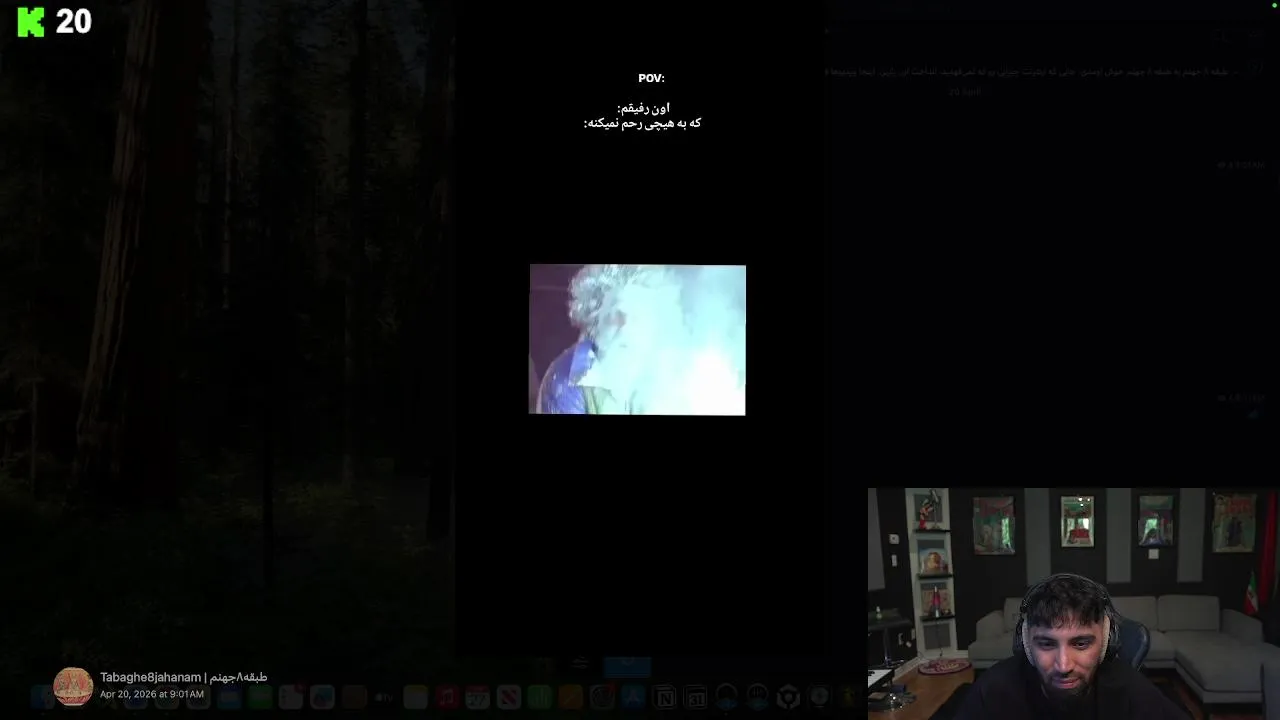Click the Tabaghe8jahanam channel name
1280x720 pixels.
[x=183, y=677]
